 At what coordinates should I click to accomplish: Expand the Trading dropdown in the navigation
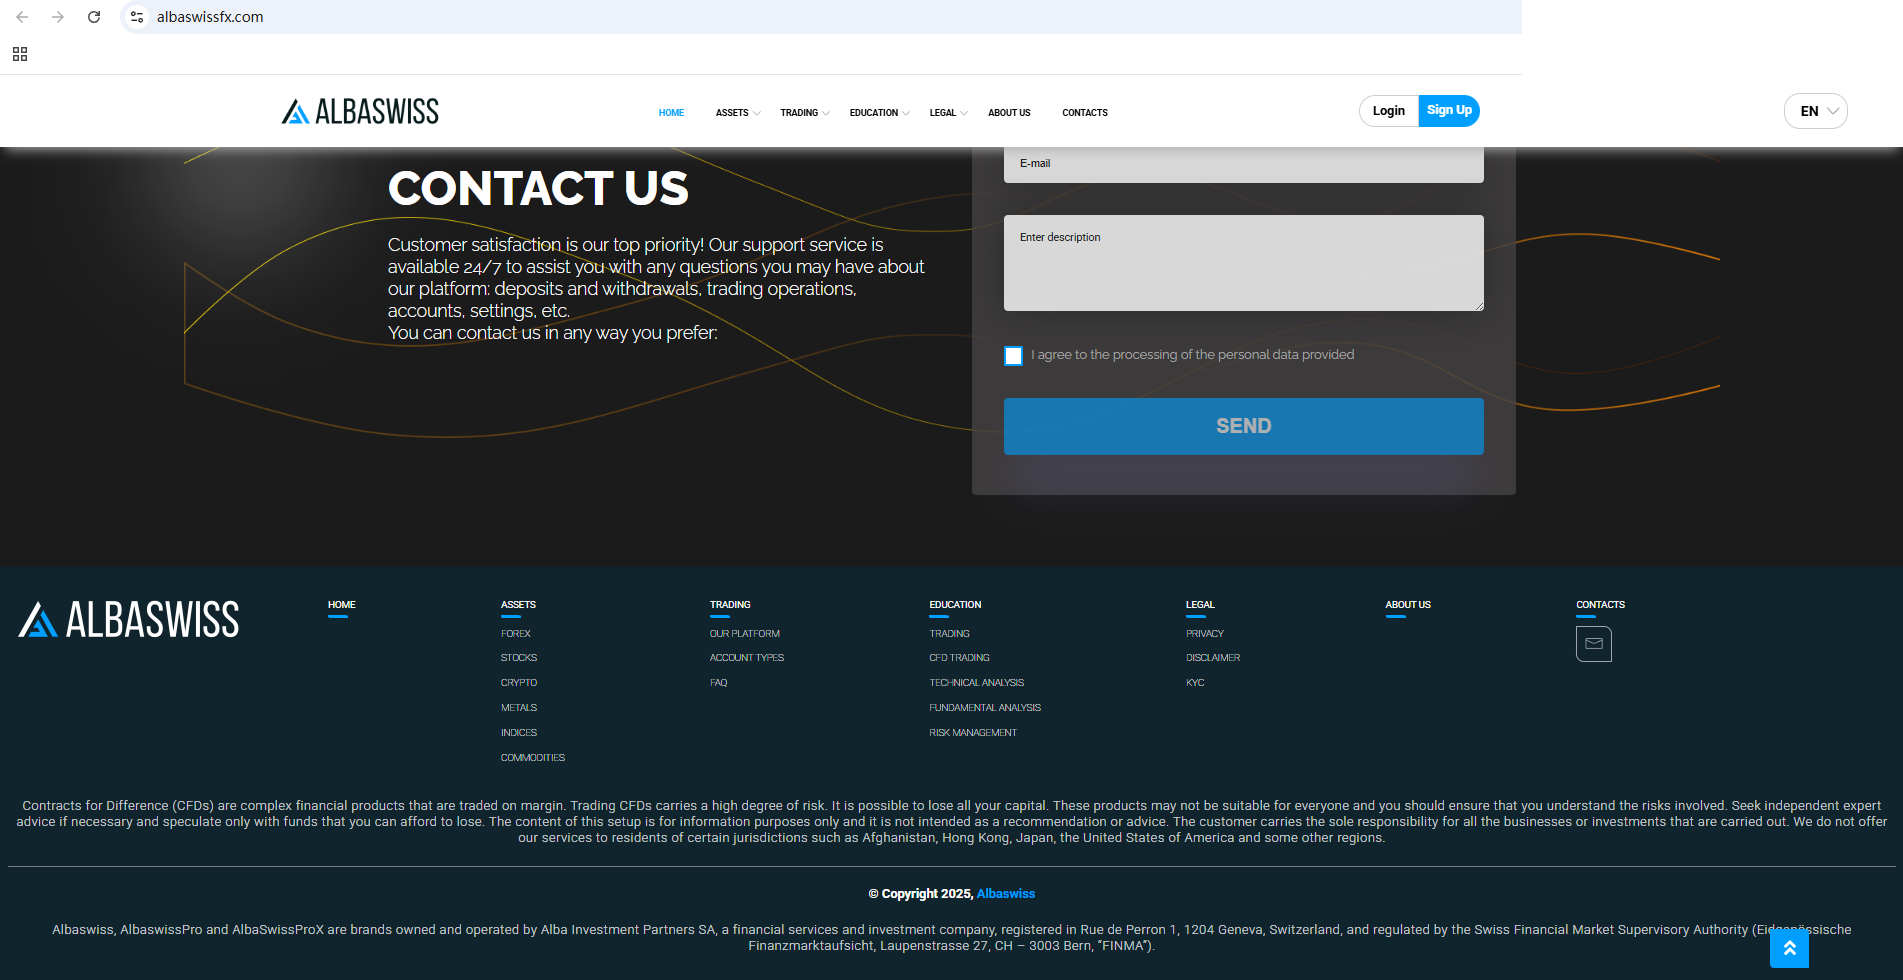(805, 113)
